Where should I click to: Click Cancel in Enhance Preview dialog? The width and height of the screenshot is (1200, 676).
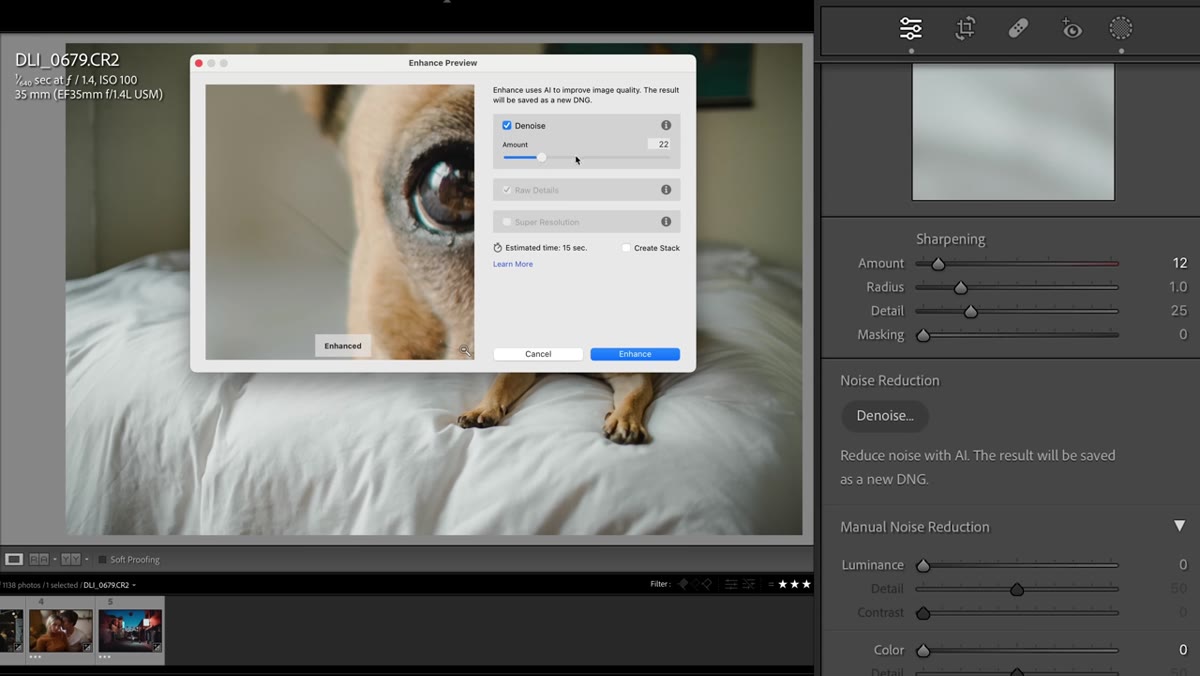click(x=538, y=354)
